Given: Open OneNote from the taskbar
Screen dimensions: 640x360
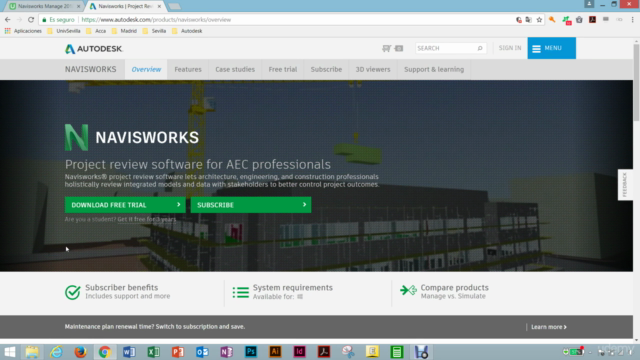Looking at the screenshot, I should click(227, 351).
